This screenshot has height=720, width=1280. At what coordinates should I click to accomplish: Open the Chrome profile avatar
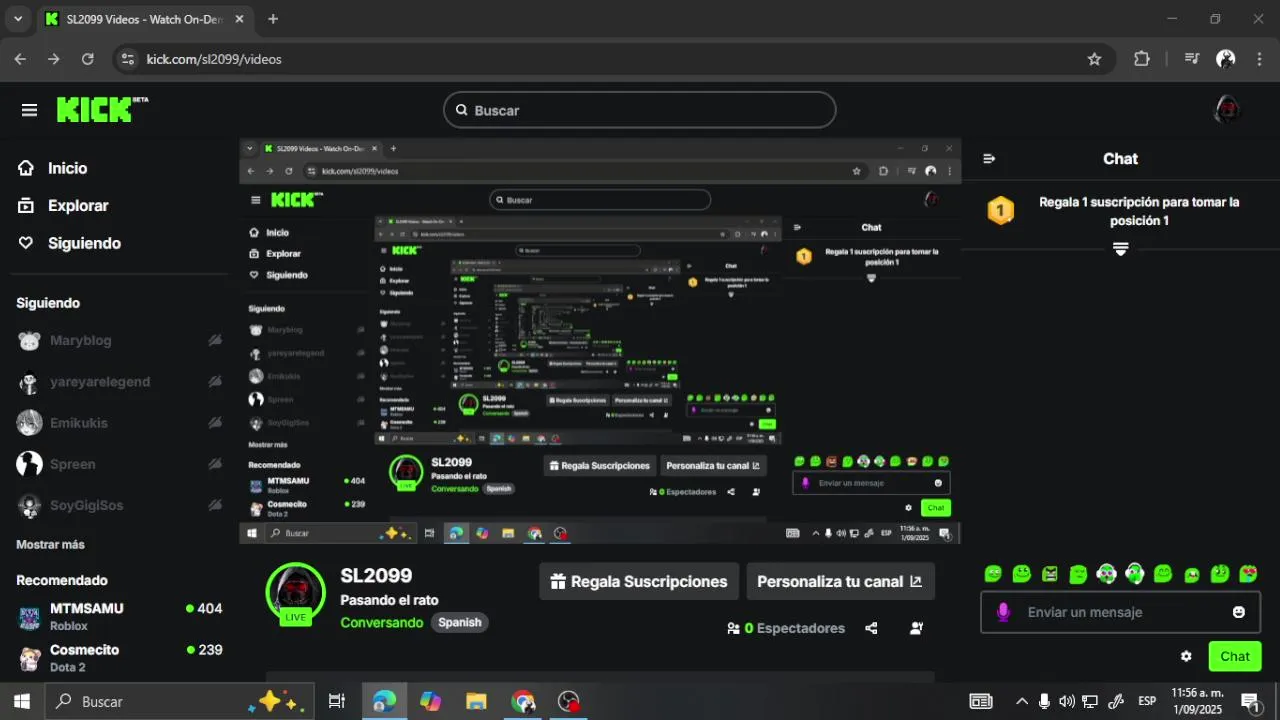[1226, 59]
